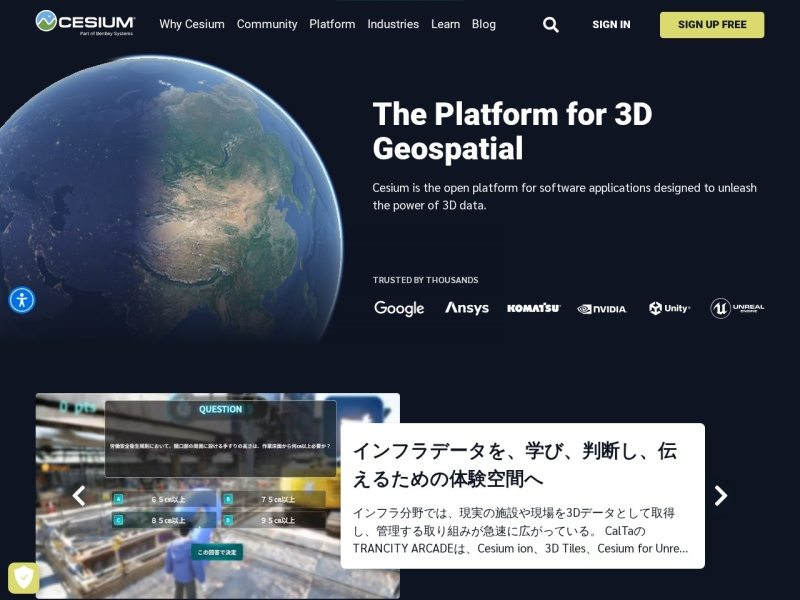Open the search magnifier icon
This screenshot has width=800, height=600.
tap(551, 24)
